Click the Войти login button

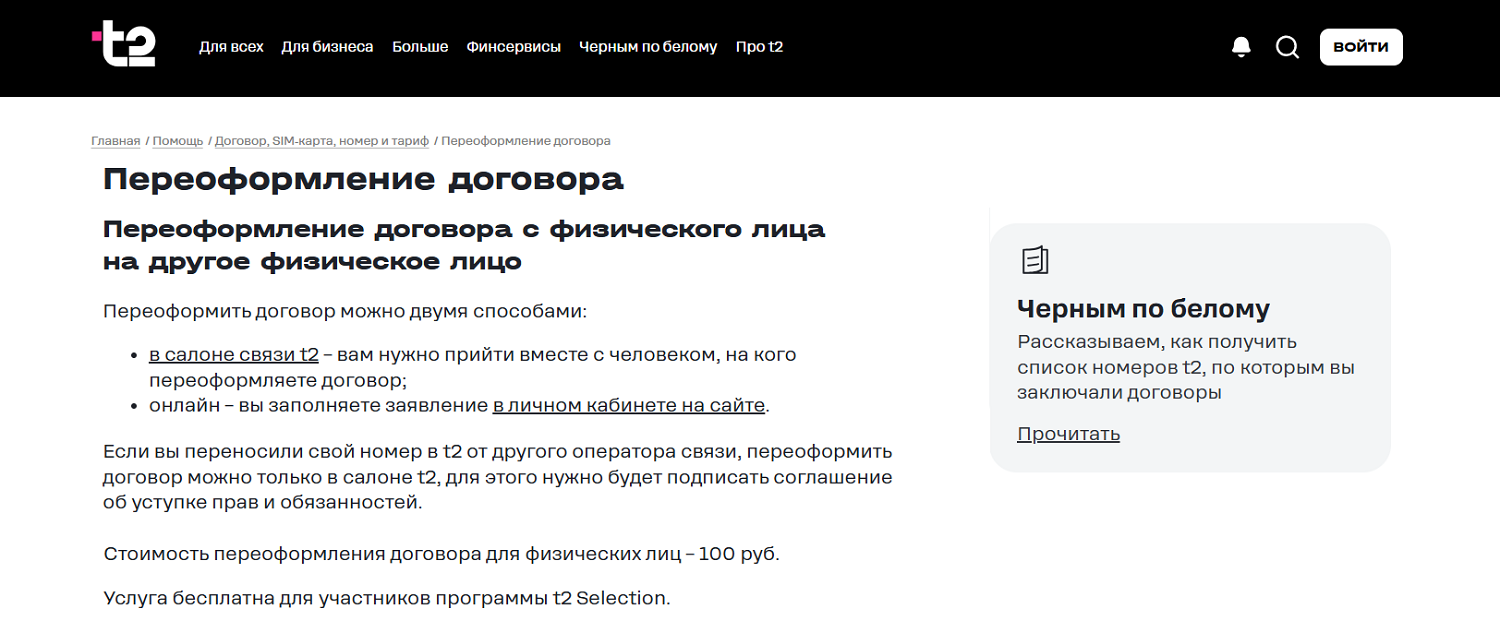click(x=1361, y=47)
